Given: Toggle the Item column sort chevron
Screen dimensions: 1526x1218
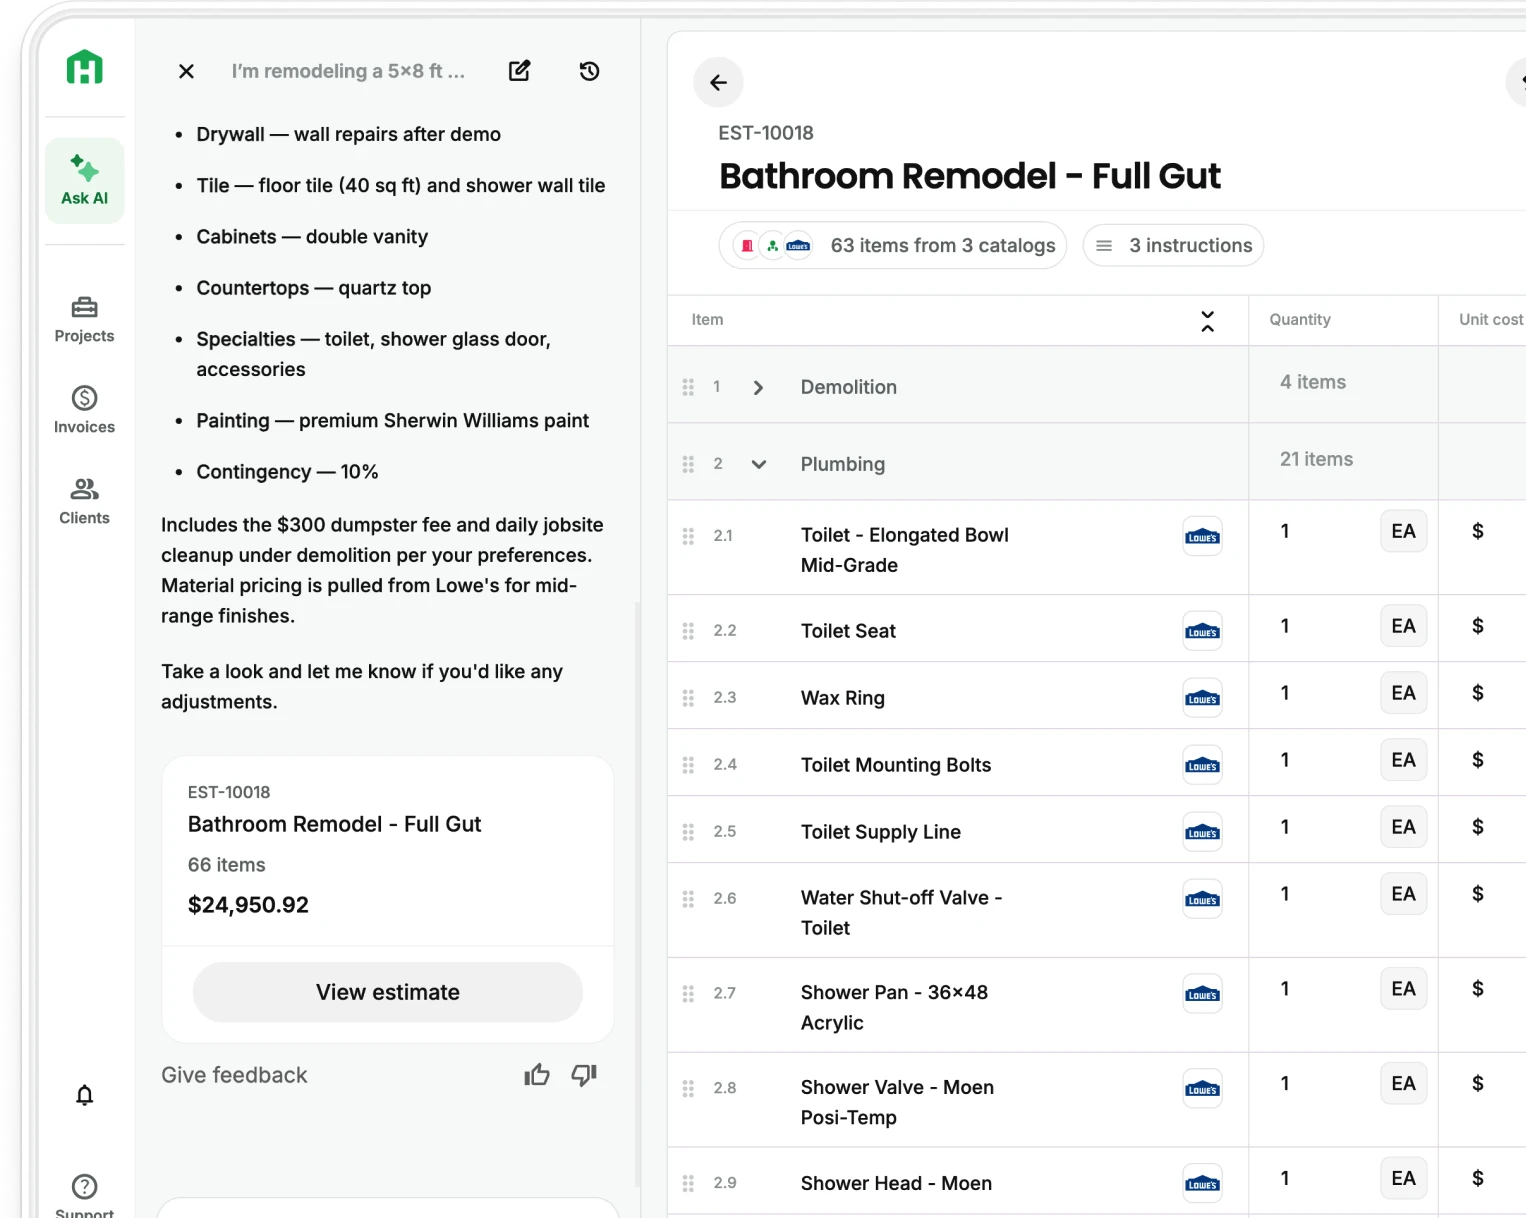Looking at the screenshot, I should [x=1207, y=320].
